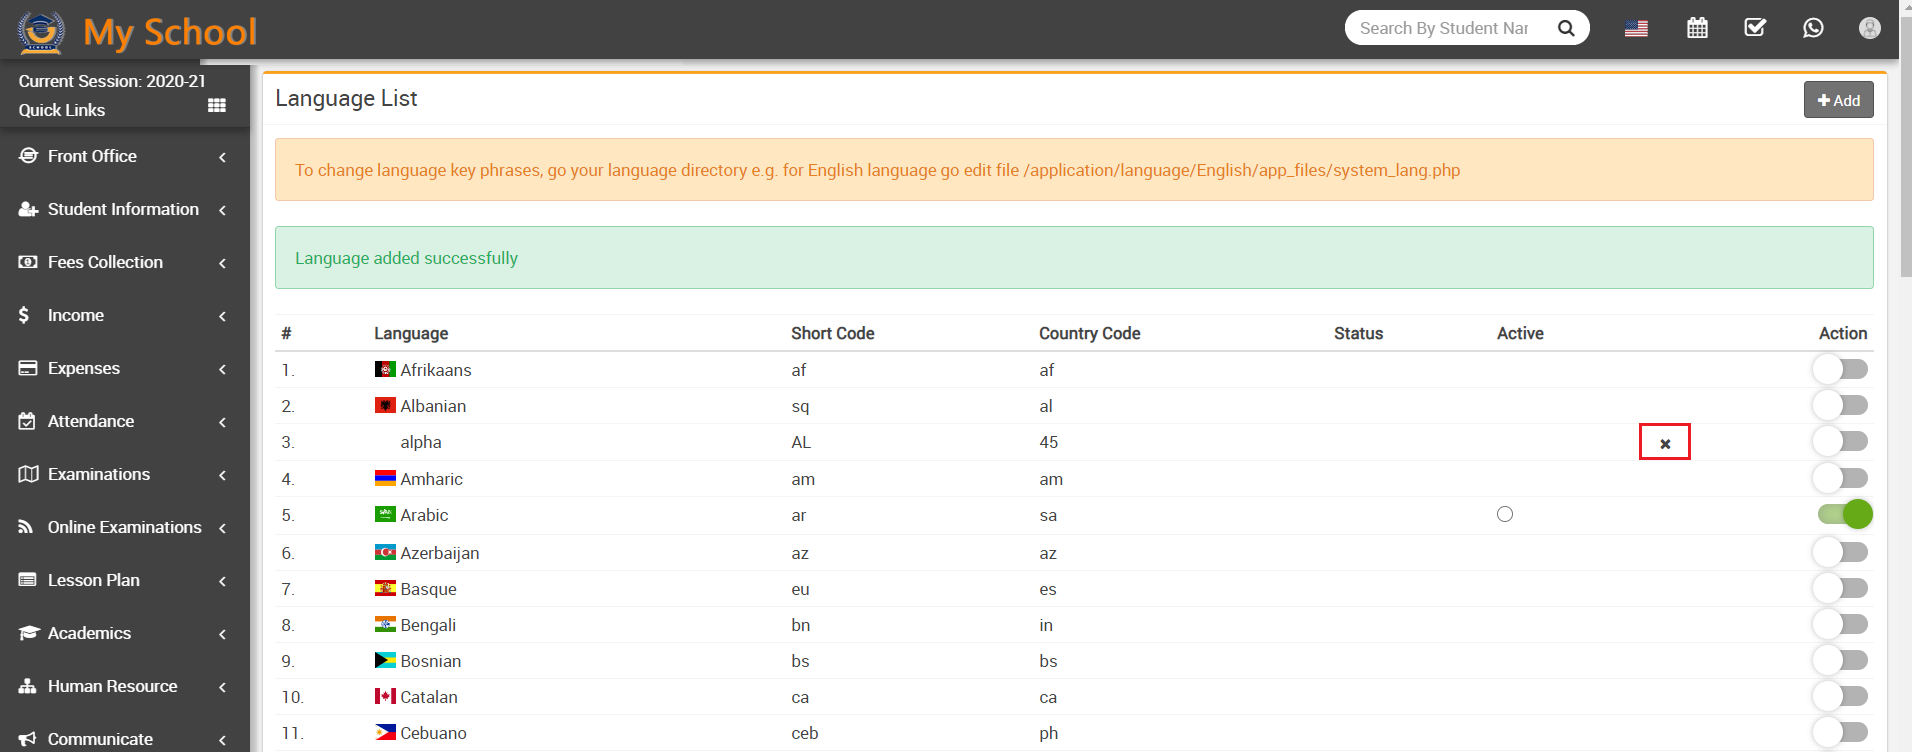The image size is (1912, 752).
Task: Click the Search By Student Name field
Action: click(x=1444, y=28)
